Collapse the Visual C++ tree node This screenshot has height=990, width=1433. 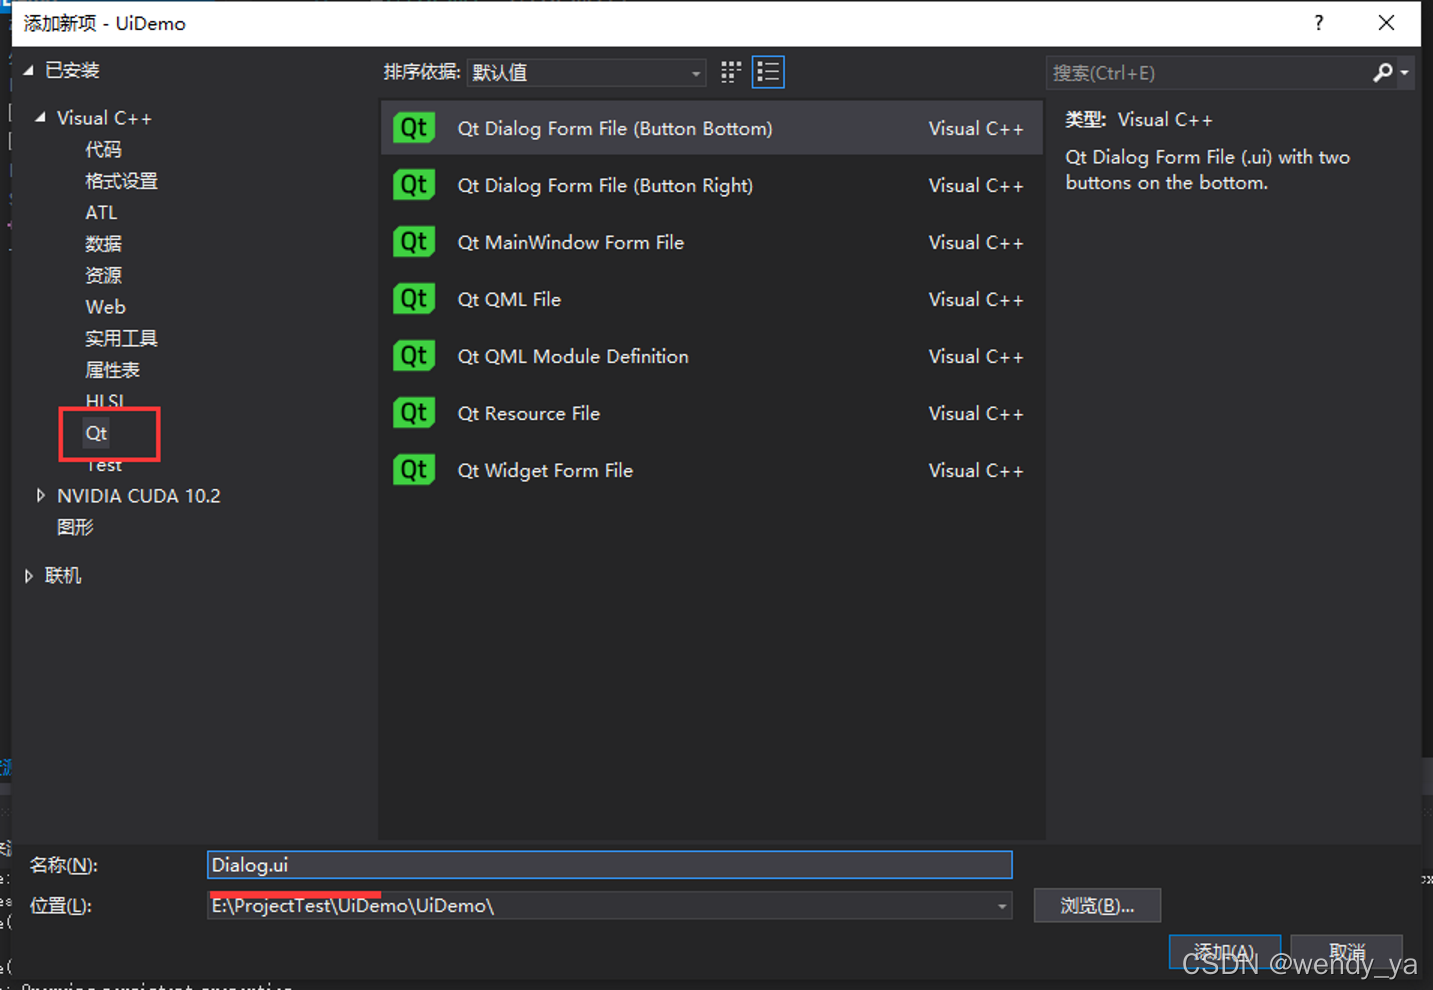(x=41, y=118)
